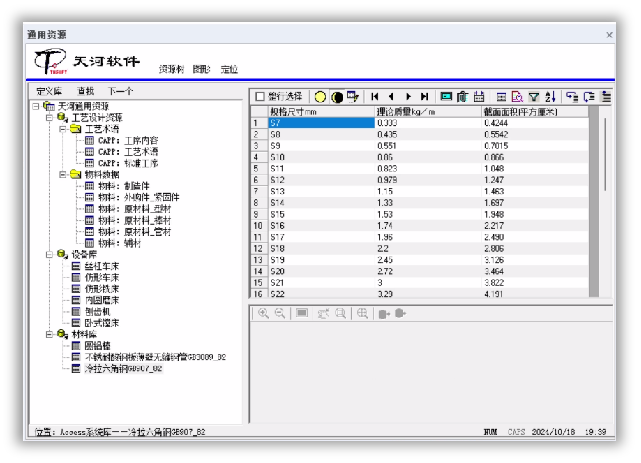641x463 pixels.
Task: Click the 下一个 button
Action: (x=120, y=91)
